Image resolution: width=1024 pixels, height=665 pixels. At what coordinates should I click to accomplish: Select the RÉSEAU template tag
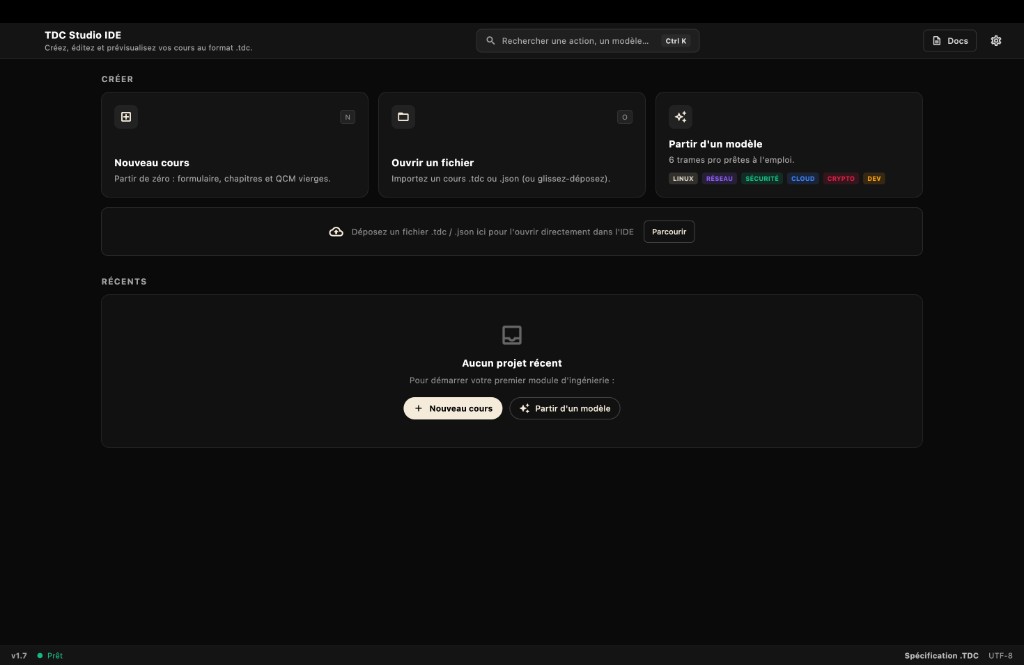[x=719, y=178]
